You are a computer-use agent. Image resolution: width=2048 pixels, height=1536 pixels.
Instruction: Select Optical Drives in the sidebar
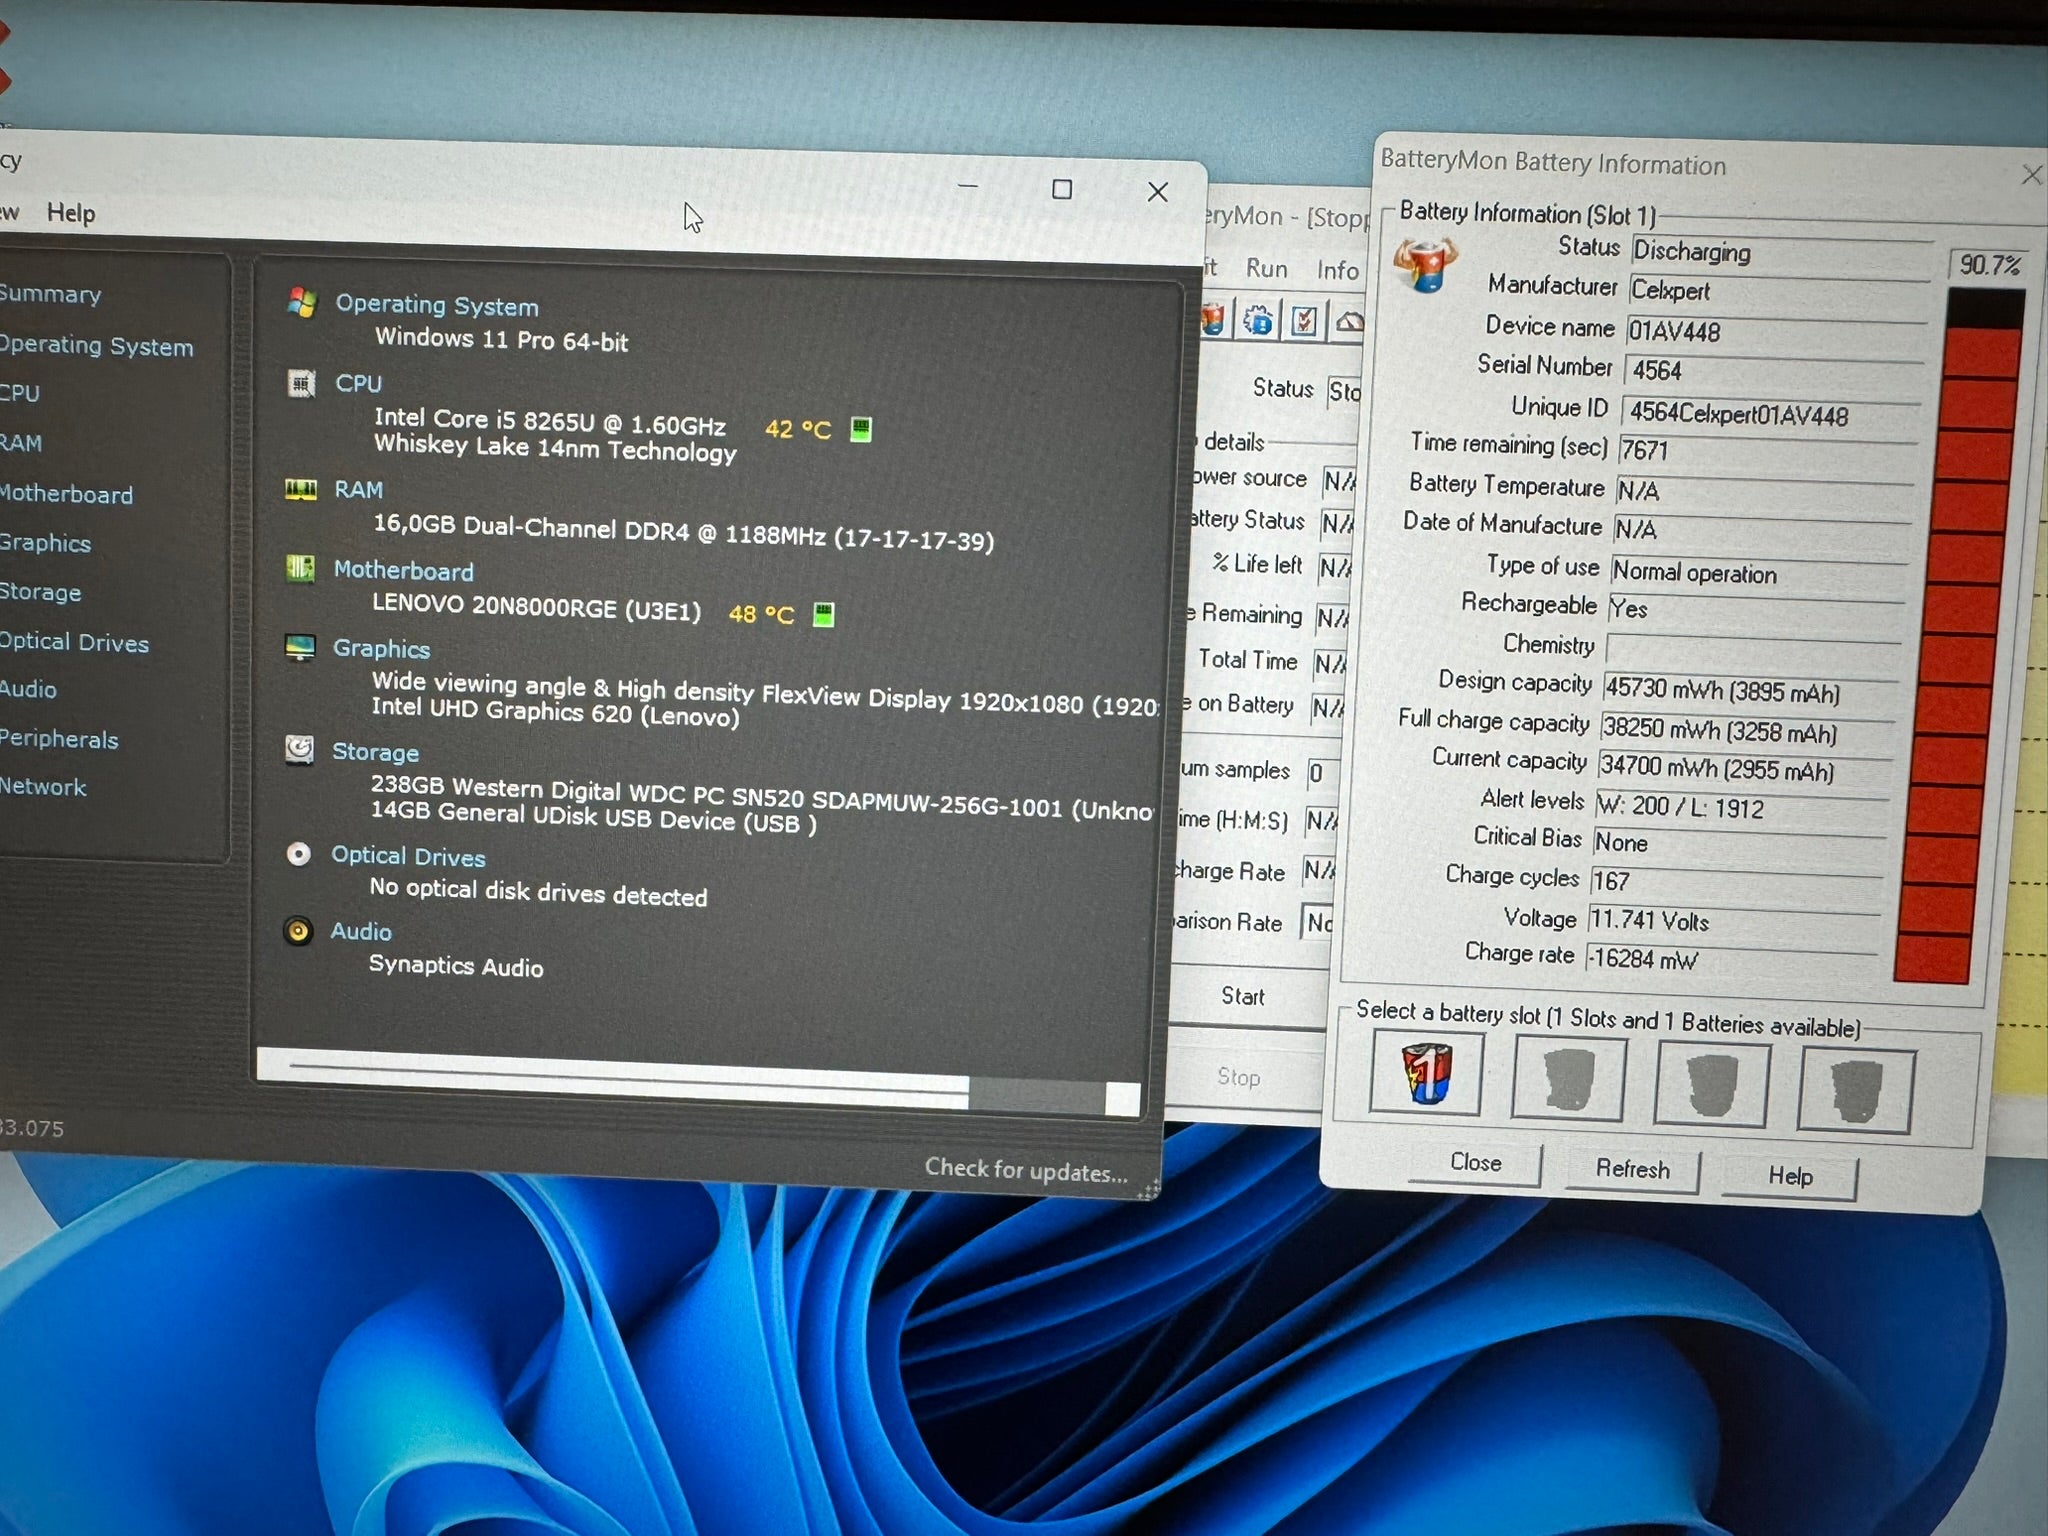(74, 642)
